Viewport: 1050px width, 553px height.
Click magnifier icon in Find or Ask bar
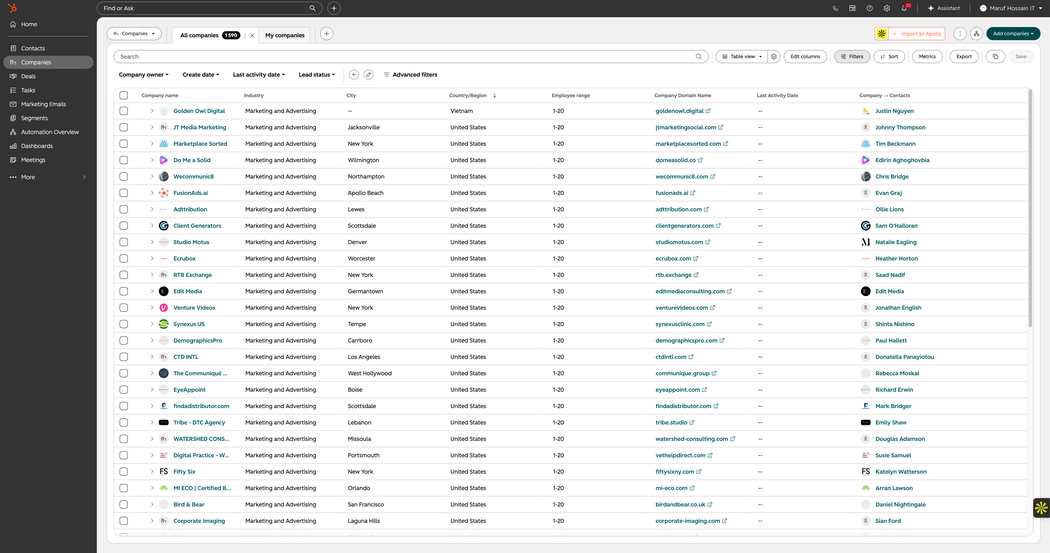(x=312, y=8)
